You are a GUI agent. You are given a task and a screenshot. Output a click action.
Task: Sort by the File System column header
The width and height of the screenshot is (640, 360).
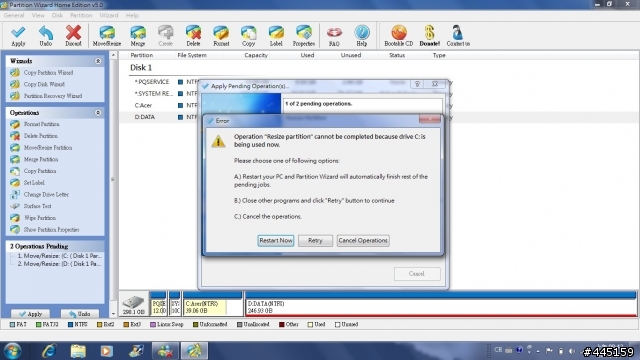coord(192,55)
